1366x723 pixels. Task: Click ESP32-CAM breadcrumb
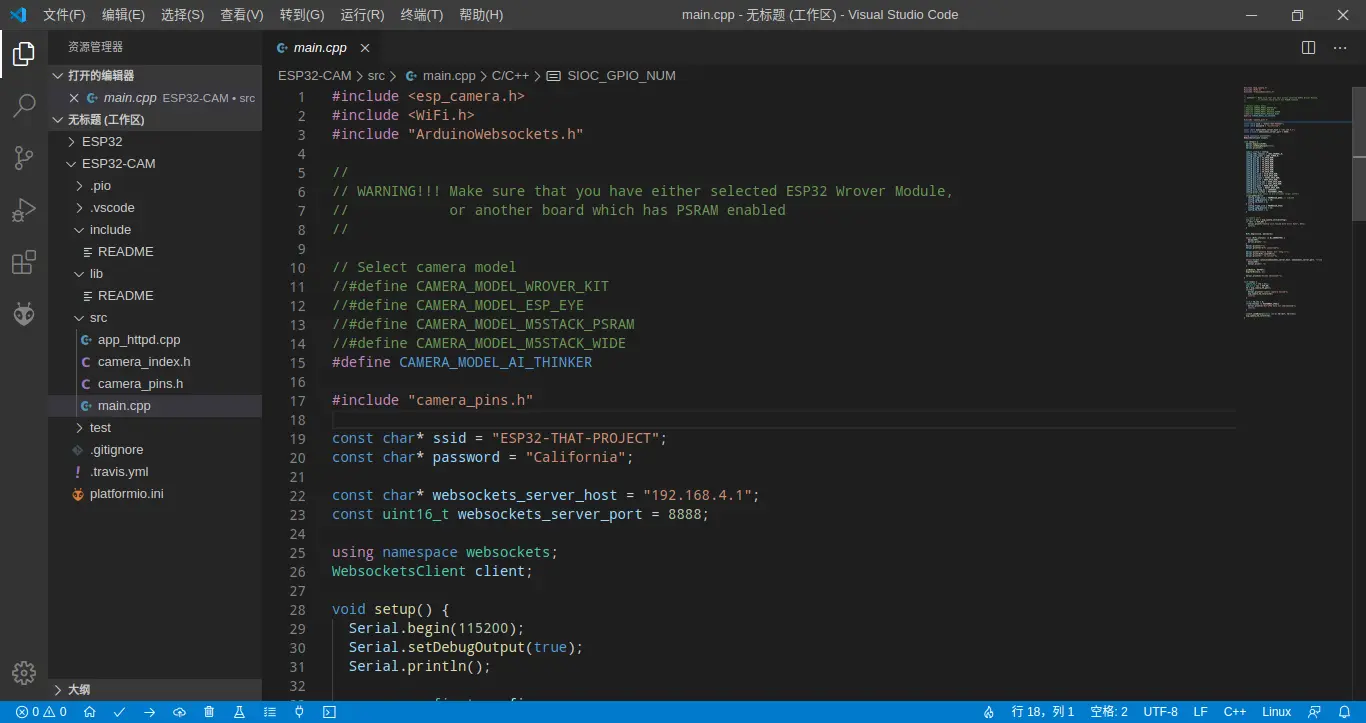coord(314,76)
